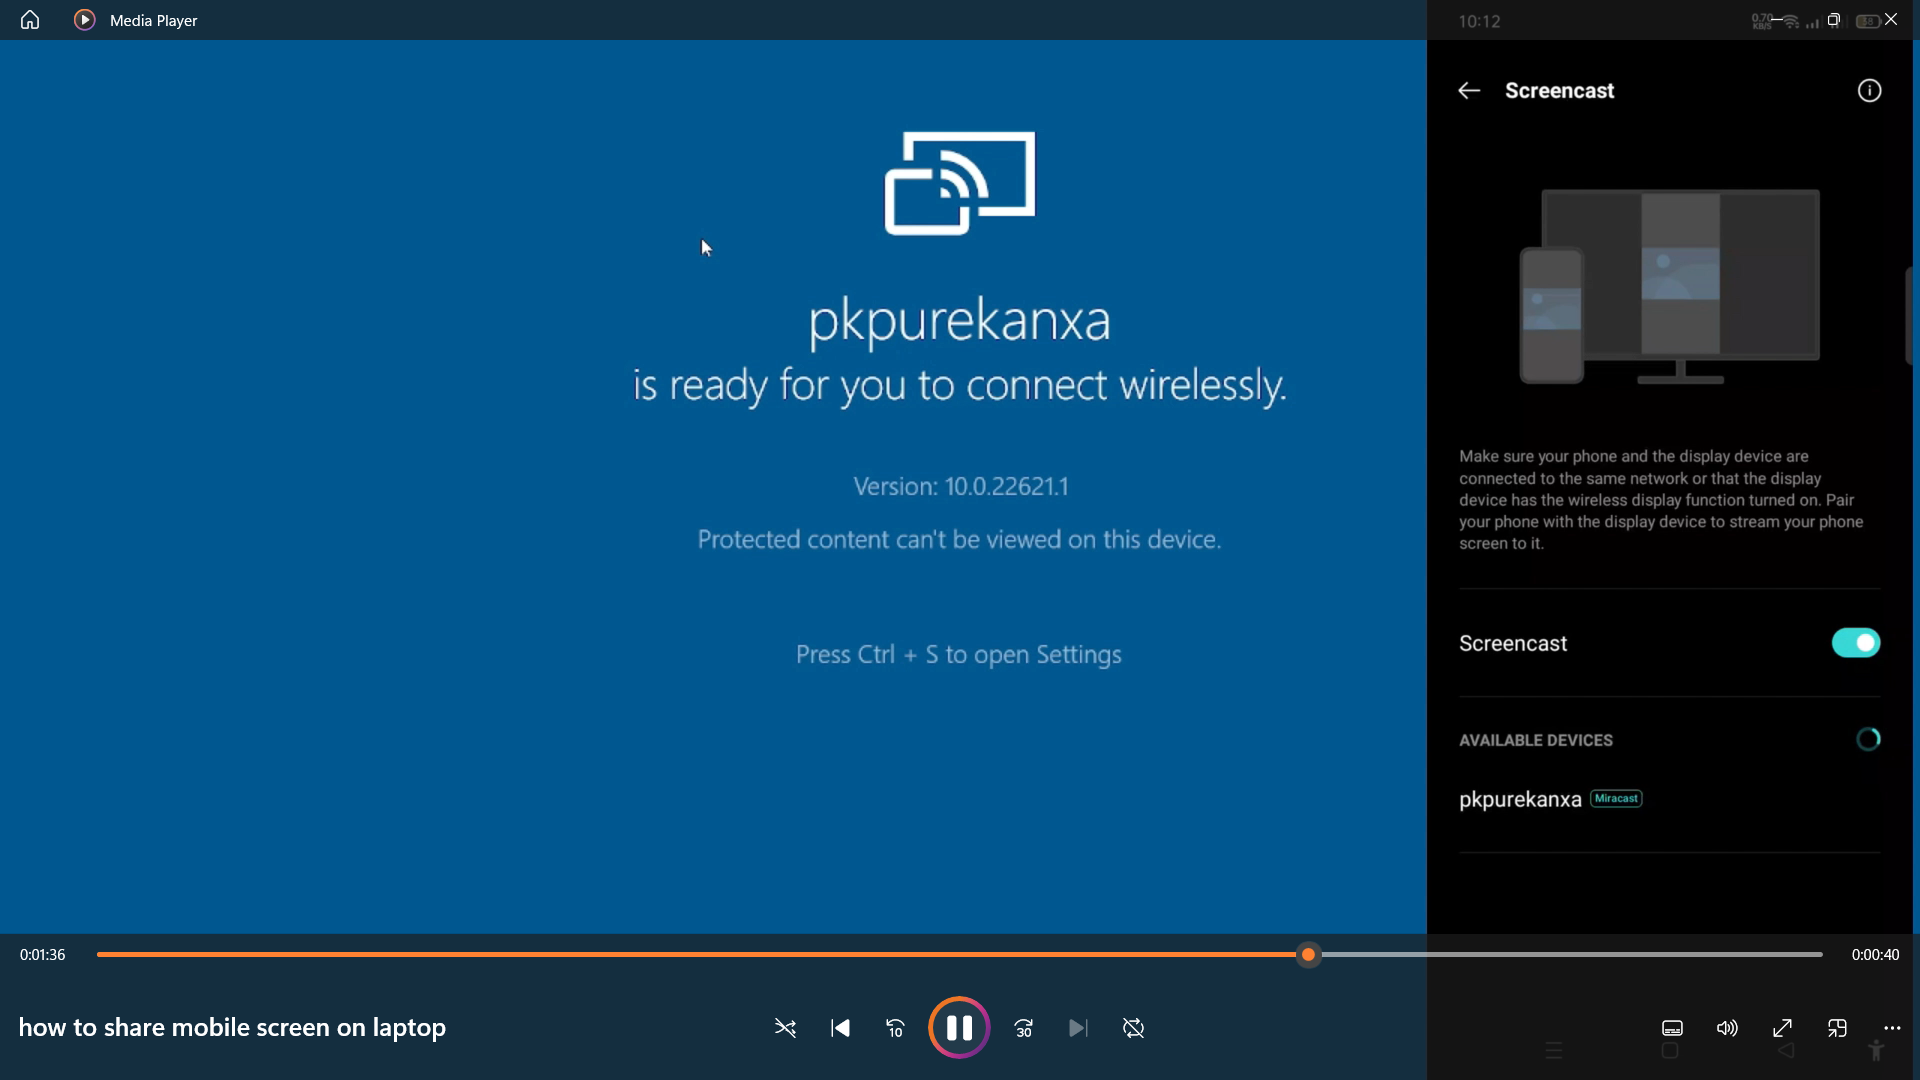Tap the Screencast back arrow
The image size is (1920, 1080).
[1469, 91]
